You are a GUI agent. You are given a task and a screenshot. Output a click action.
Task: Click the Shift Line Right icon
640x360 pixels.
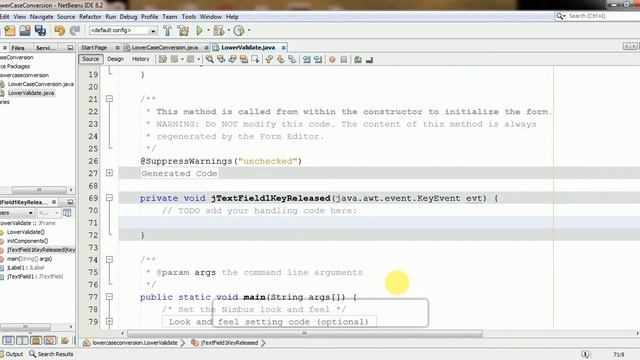[x=318, y=60]
